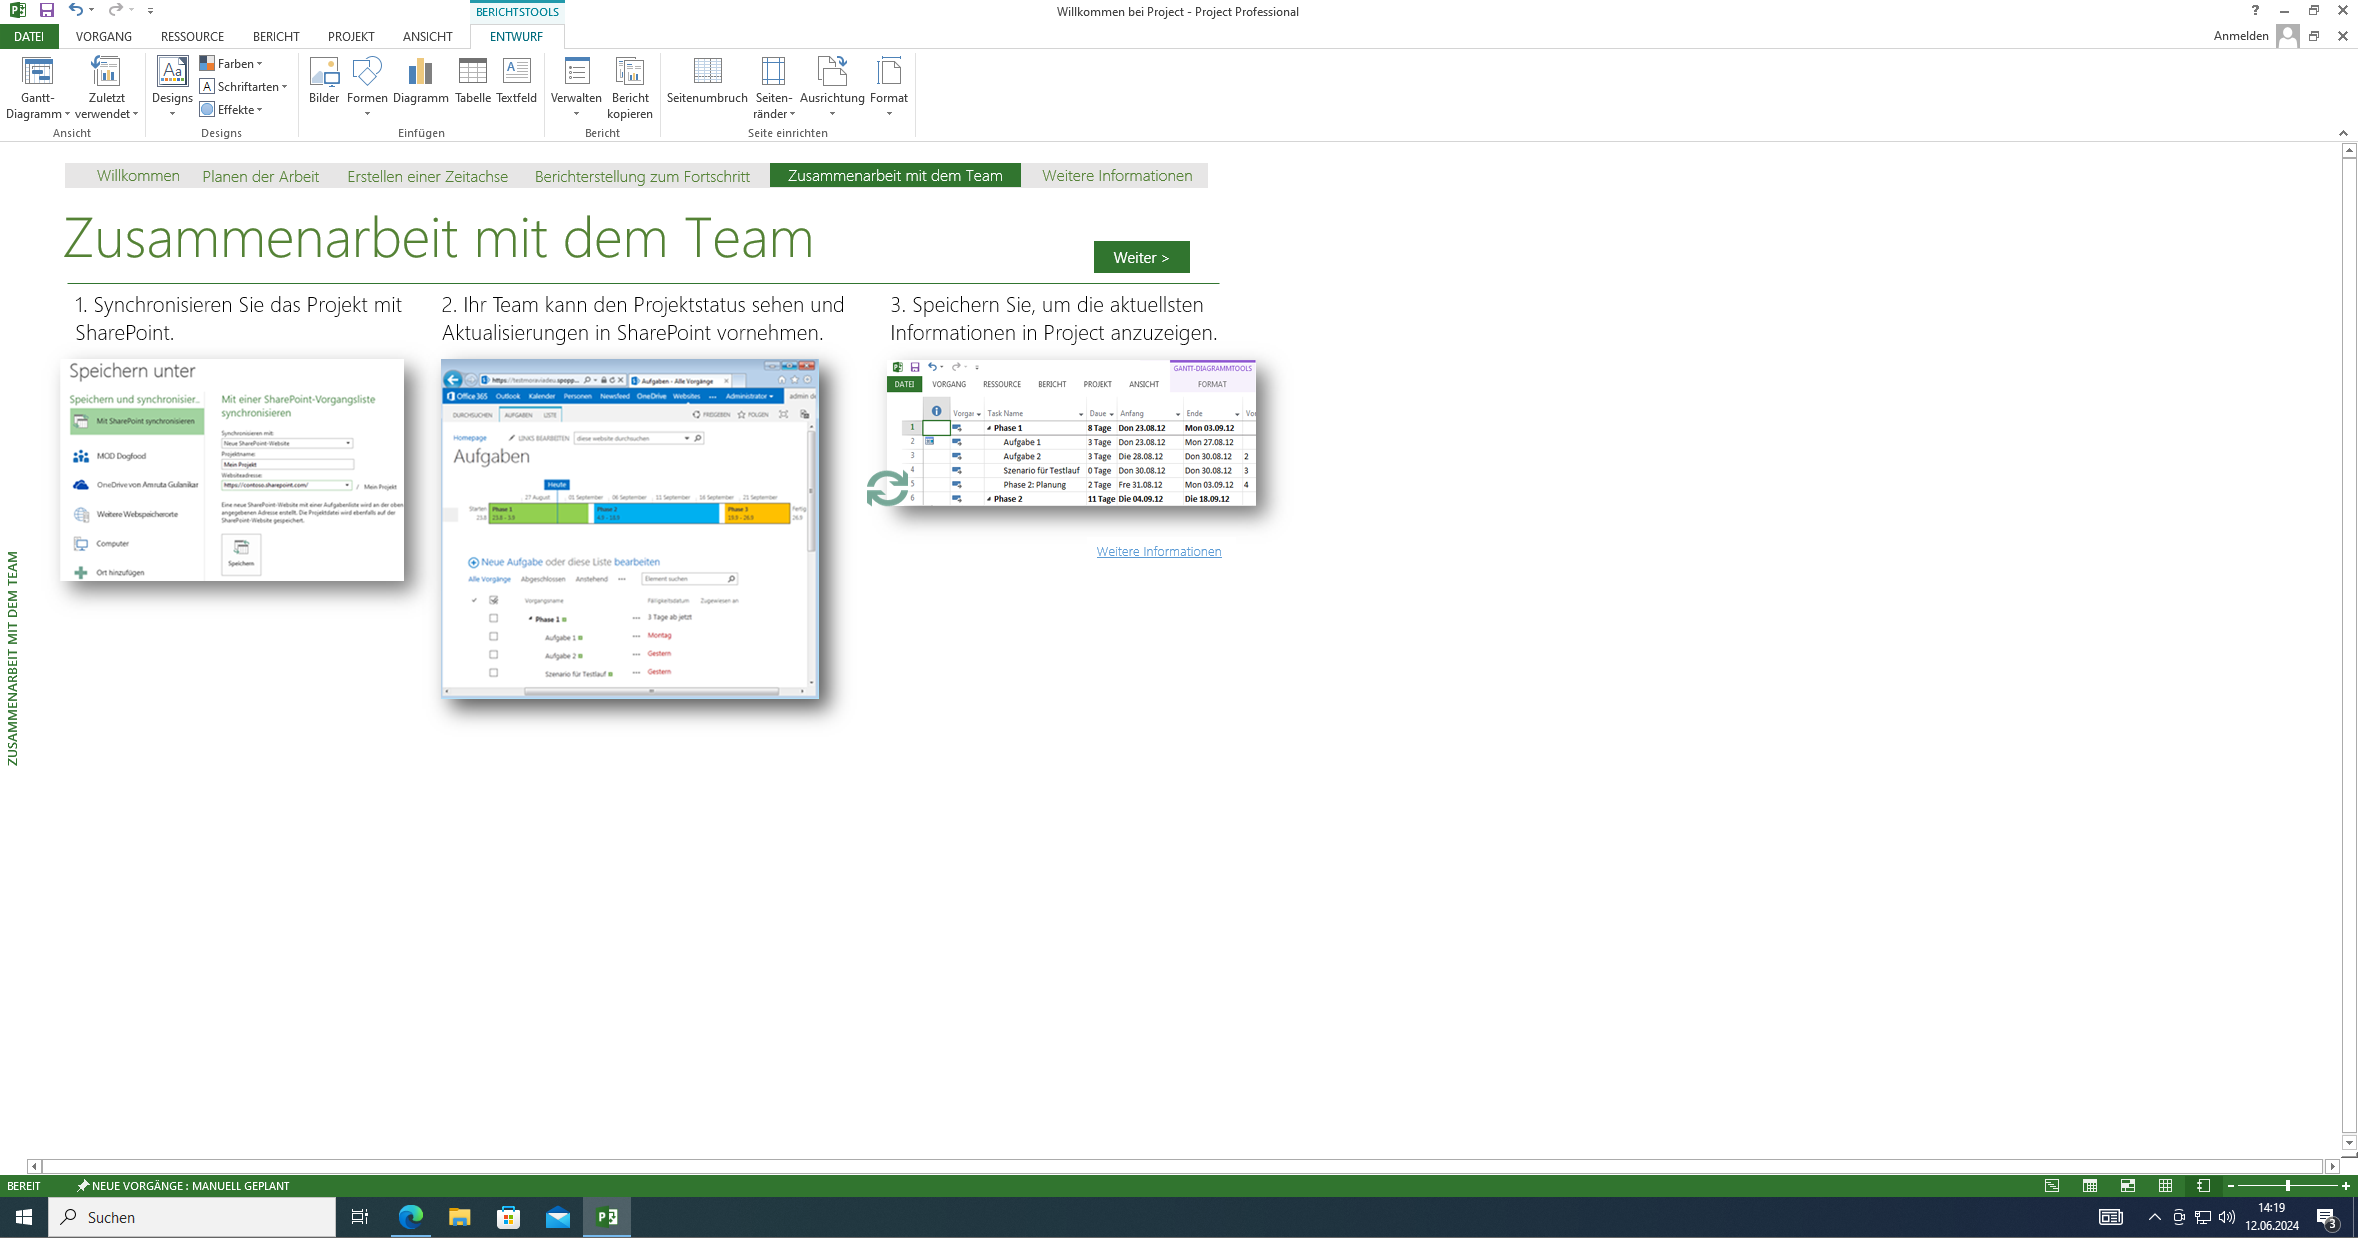Go to Planen der Arbeit page

tap(261, 176)
